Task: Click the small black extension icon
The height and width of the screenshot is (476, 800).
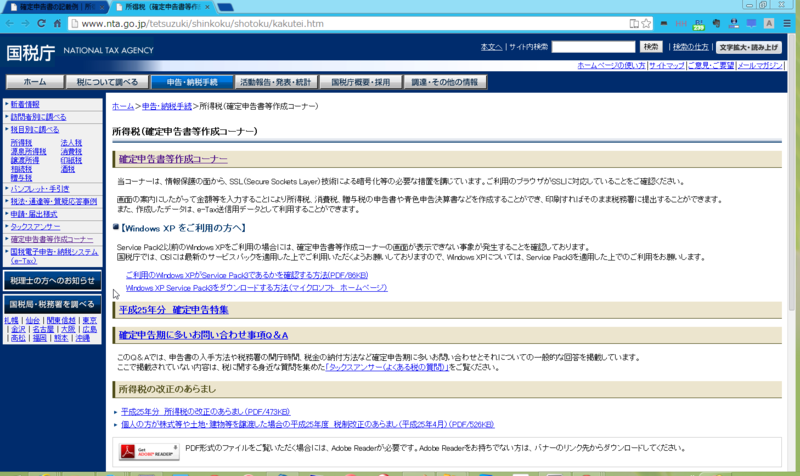Action: (x=663, y=23)
